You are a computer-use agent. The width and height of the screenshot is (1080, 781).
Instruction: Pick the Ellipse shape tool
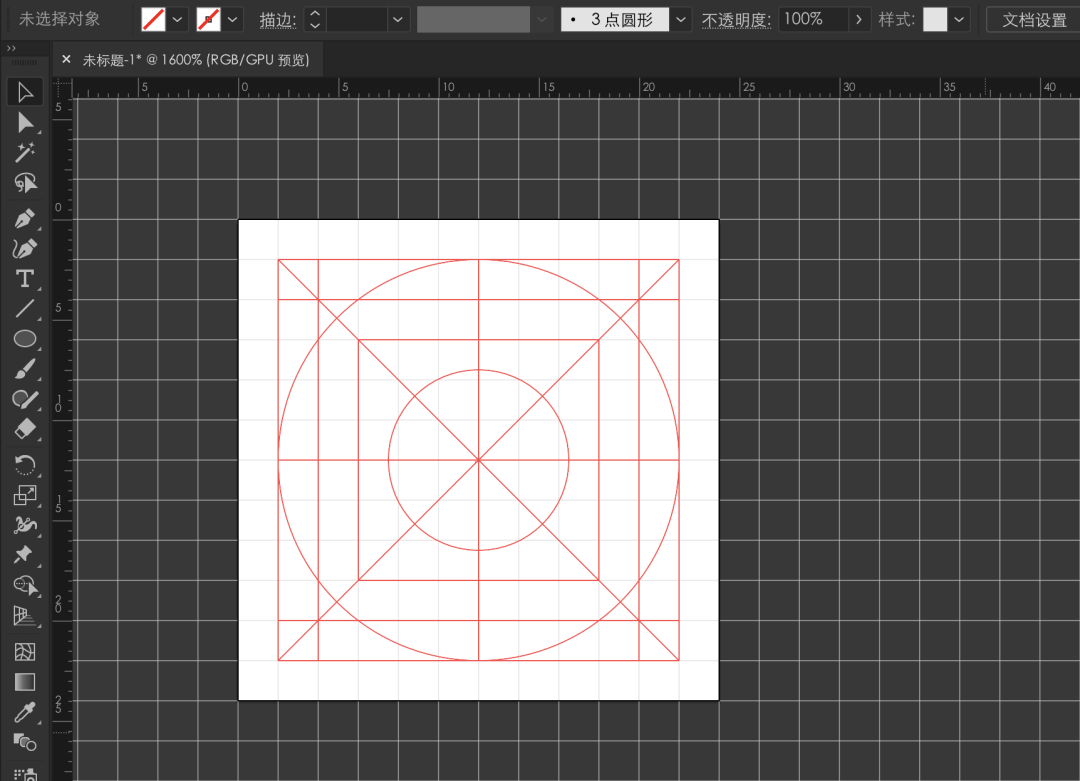click(25, 339)
